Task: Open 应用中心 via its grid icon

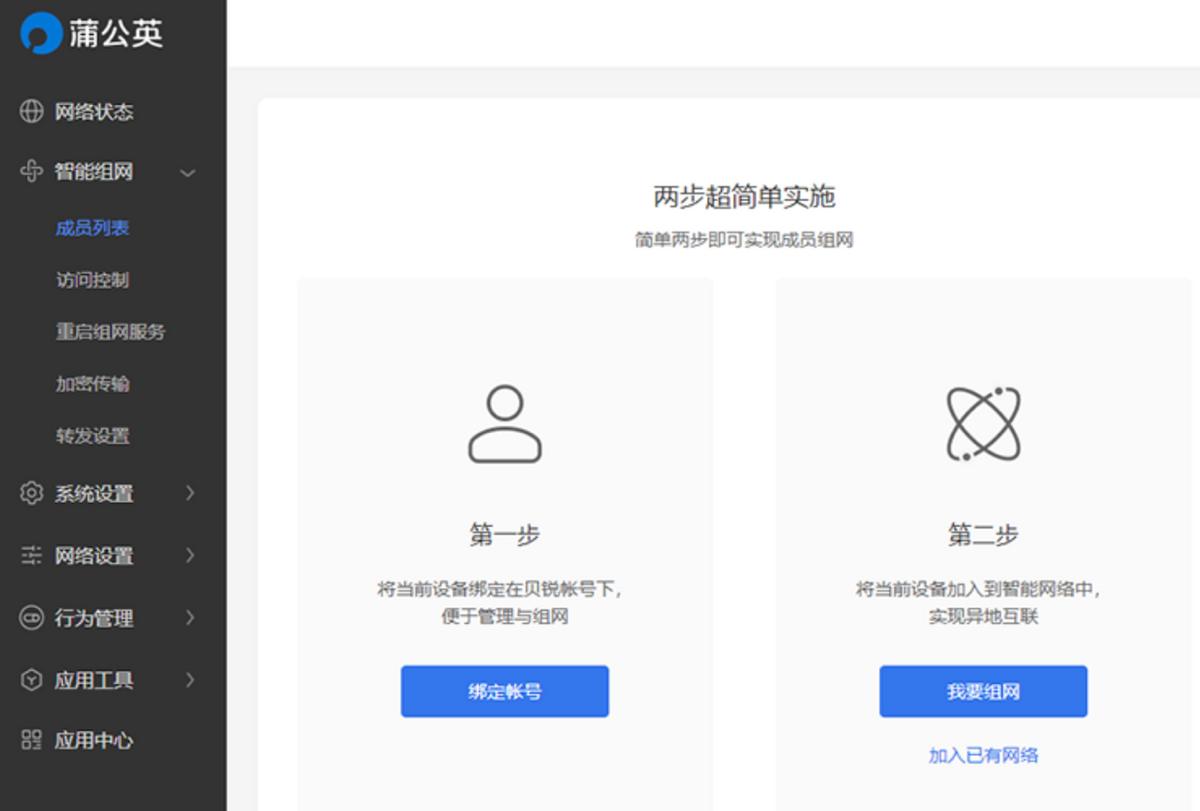Action: point(29,741)
